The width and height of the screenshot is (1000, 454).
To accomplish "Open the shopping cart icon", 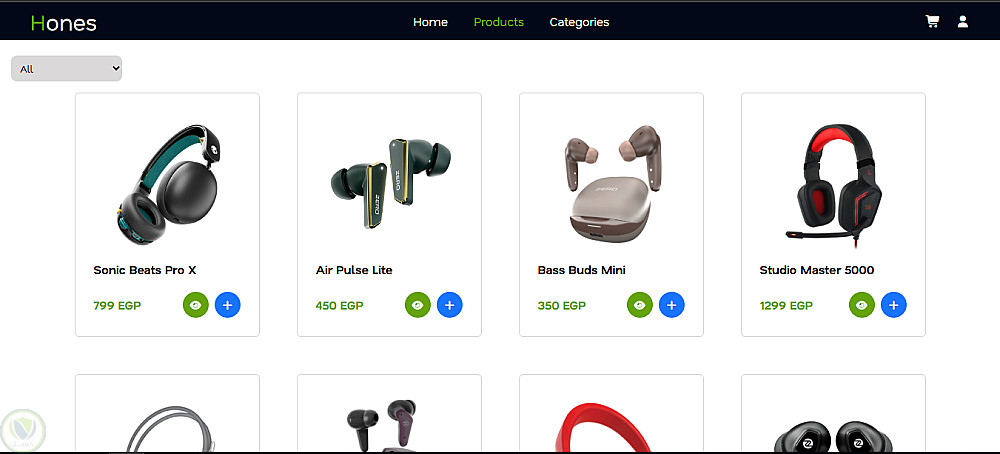I will (x=932, y=22).
